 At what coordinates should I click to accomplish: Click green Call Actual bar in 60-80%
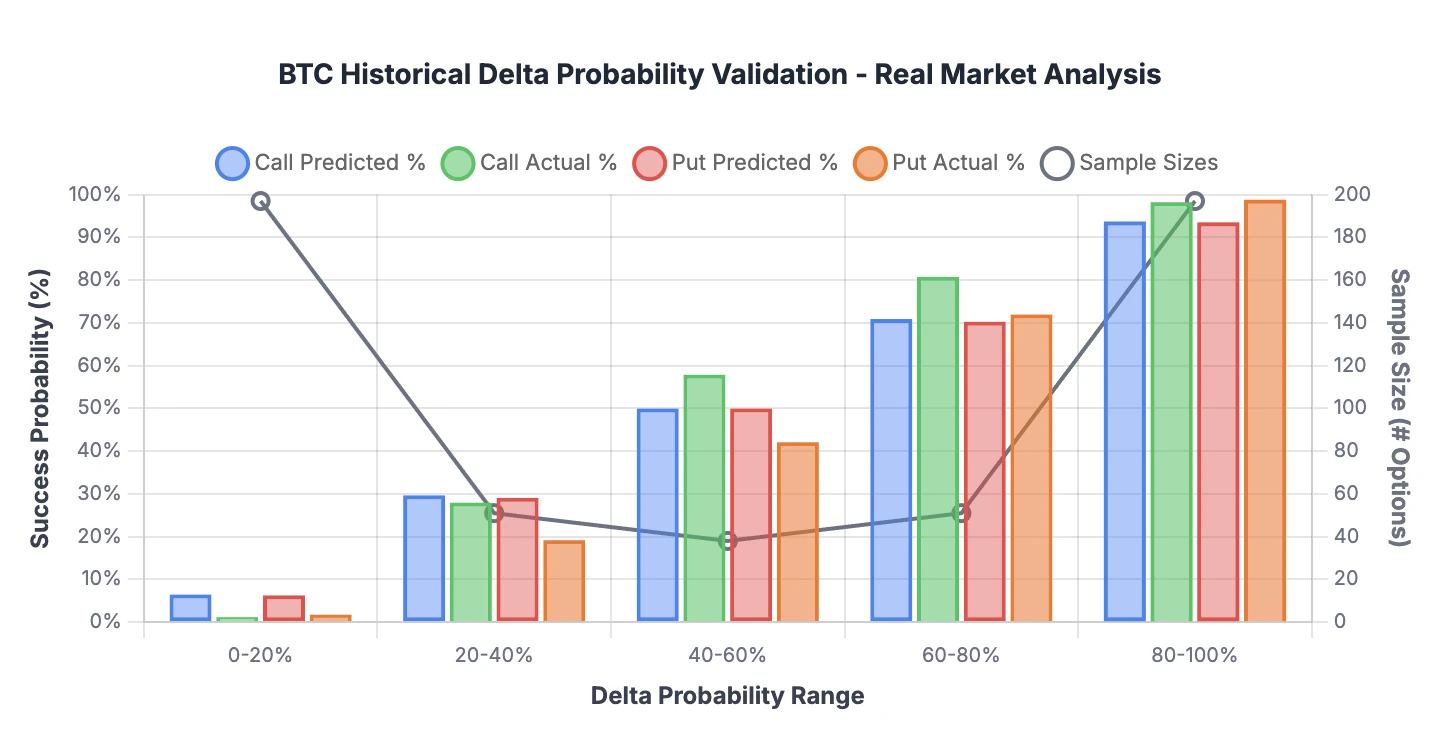938,450
